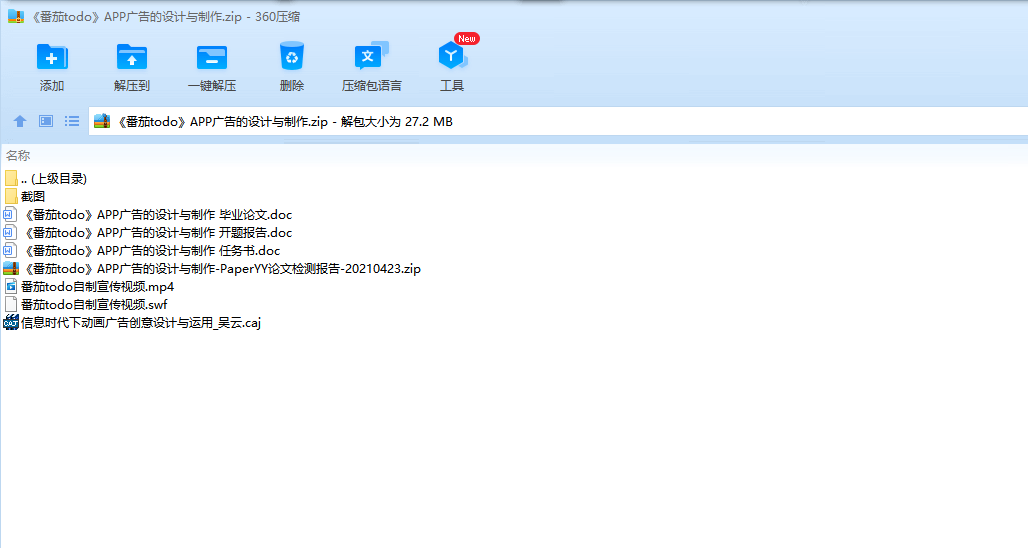Open the 工具 (Tools) icon
This screenshot has width=1028, height=548.
(x=452, y=56)
